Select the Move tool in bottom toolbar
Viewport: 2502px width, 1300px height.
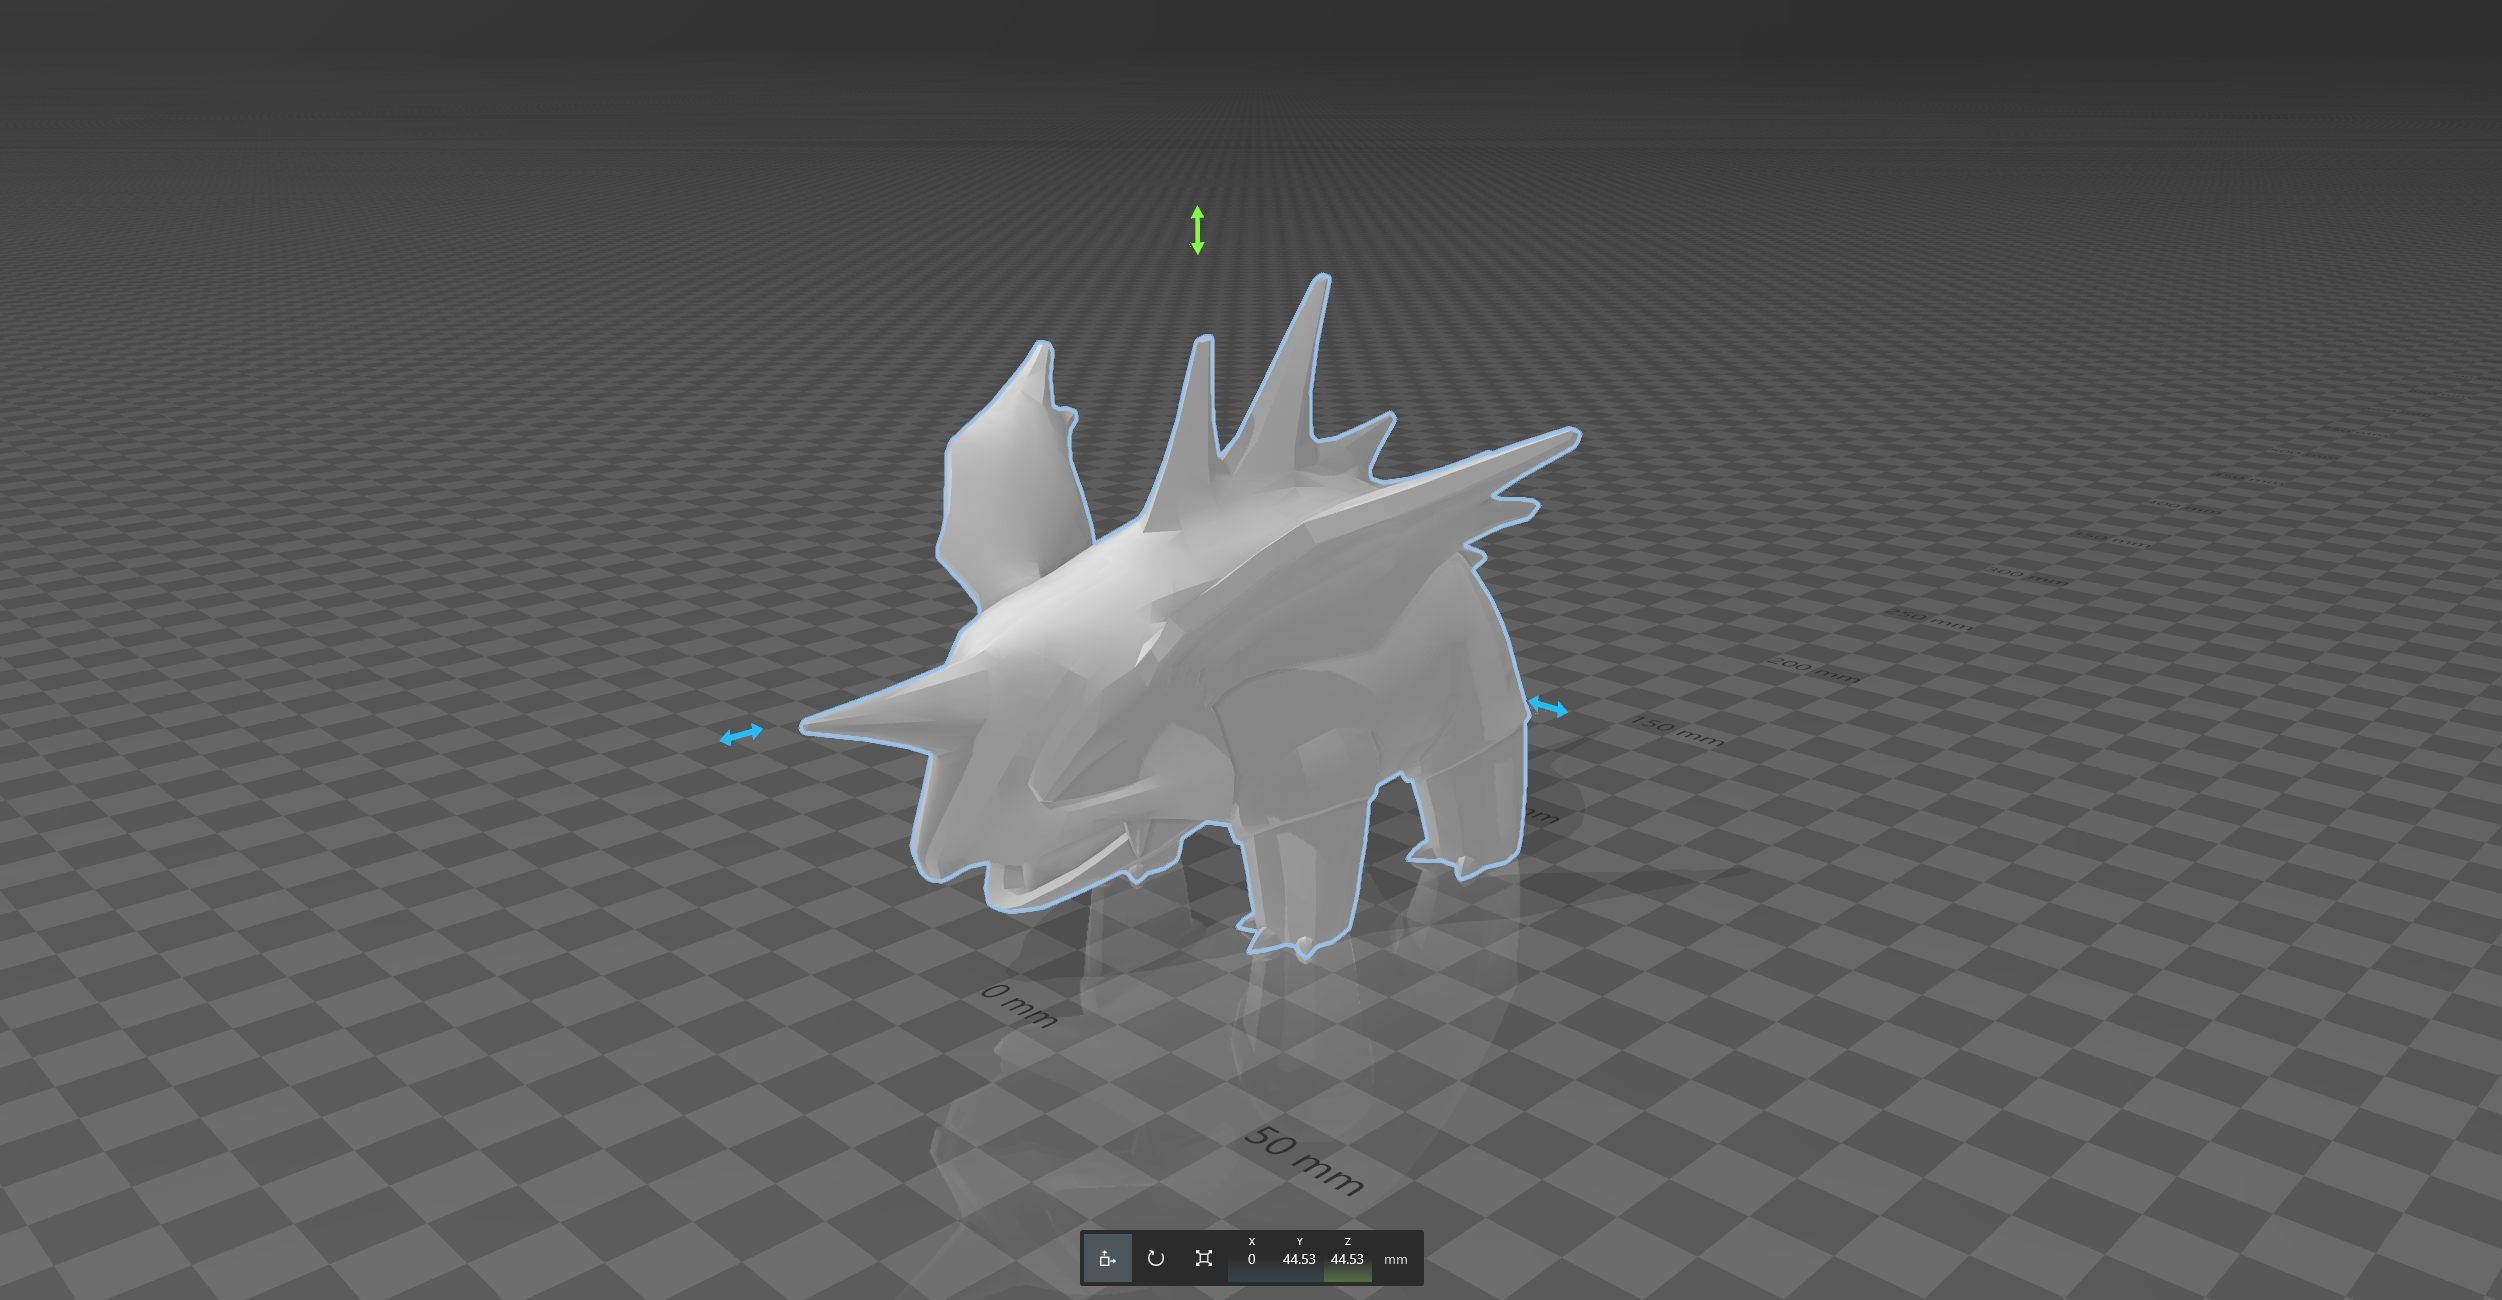coord(1107,1258)
